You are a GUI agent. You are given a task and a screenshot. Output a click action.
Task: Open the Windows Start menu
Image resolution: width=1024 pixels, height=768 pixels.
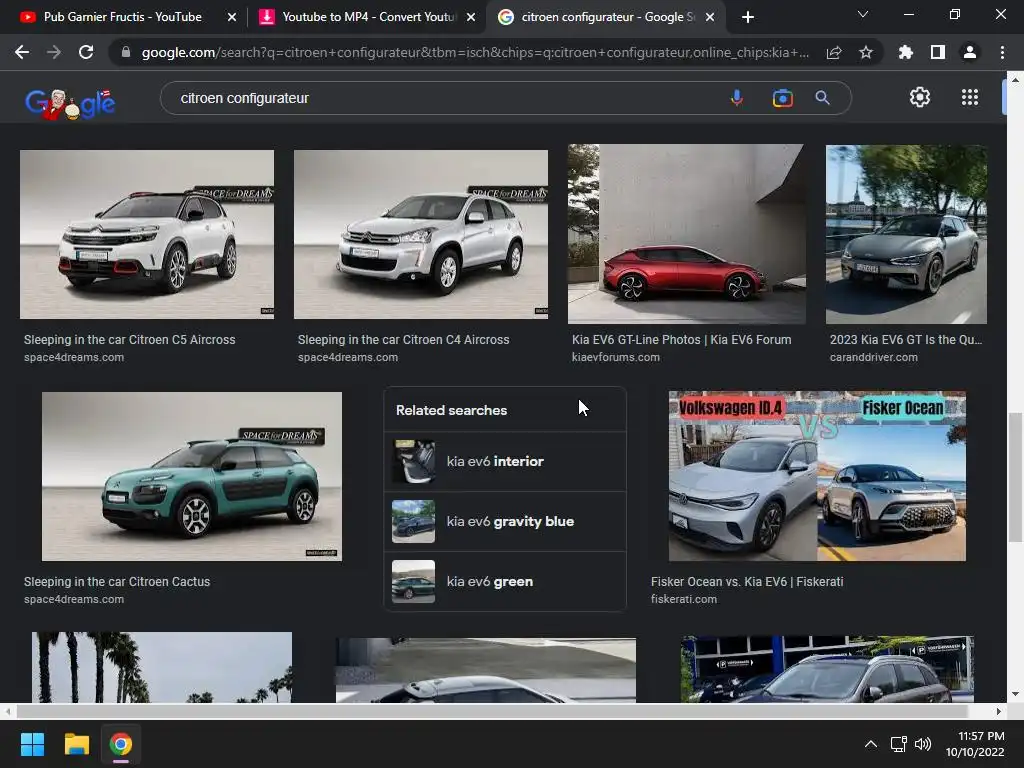click(32, 744)
